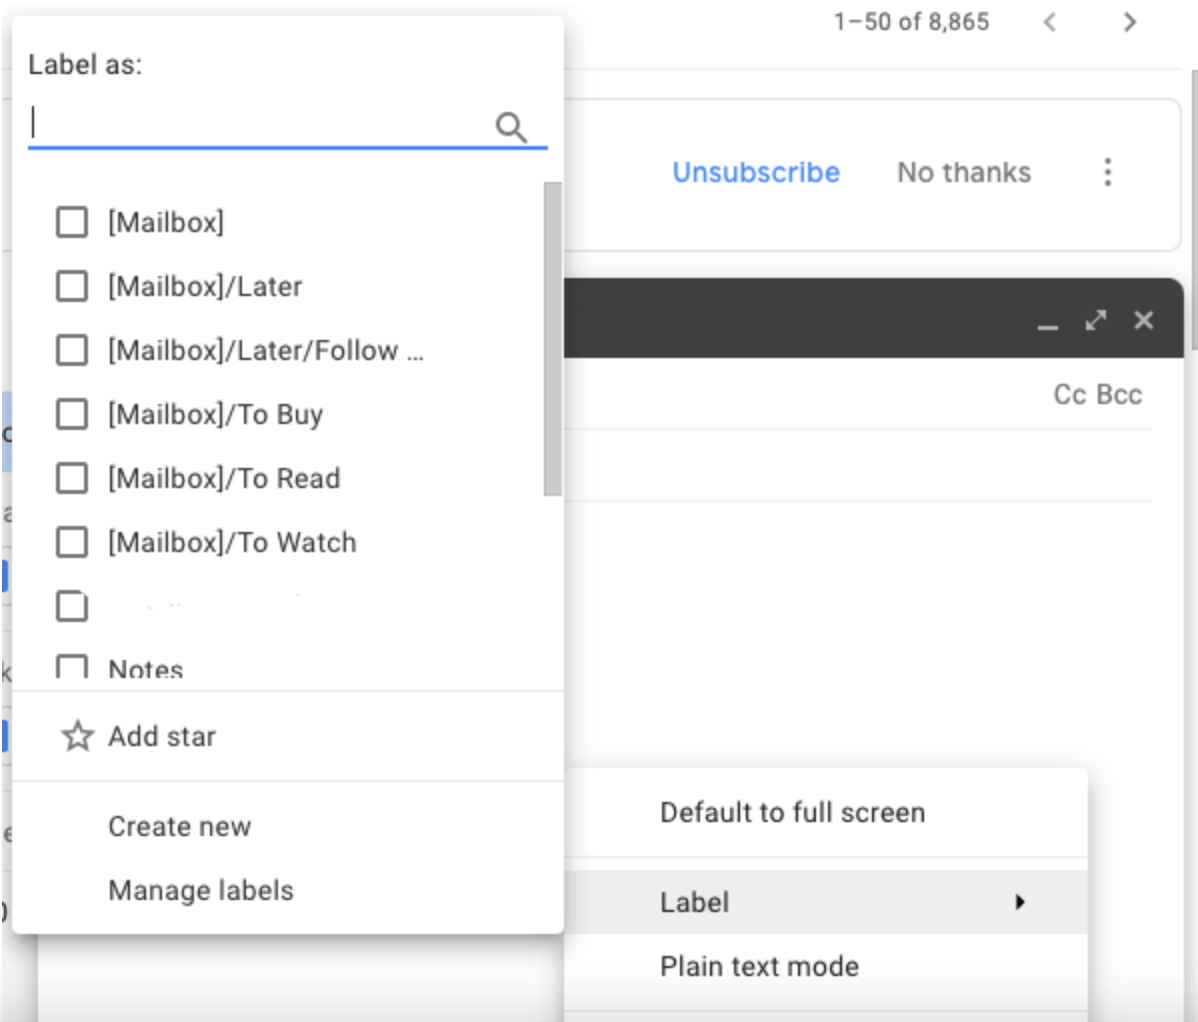Tick the [Mailbox]/To Buy checkbox

[x=72, y=414]
